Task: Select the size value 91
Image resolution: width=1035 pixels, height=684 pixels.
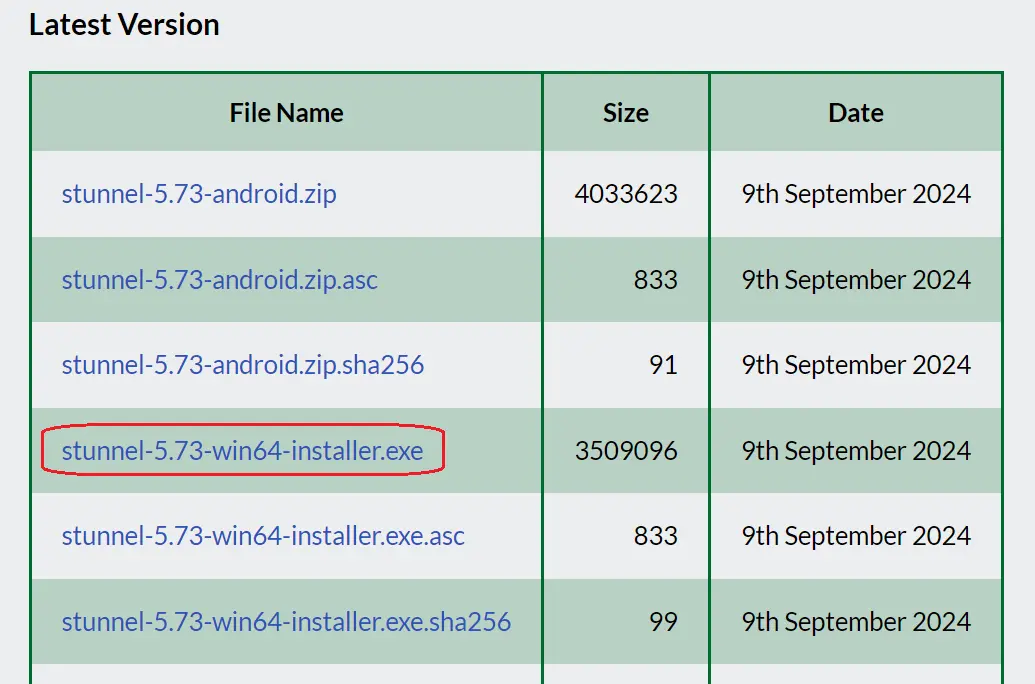Action: (663, 365)
